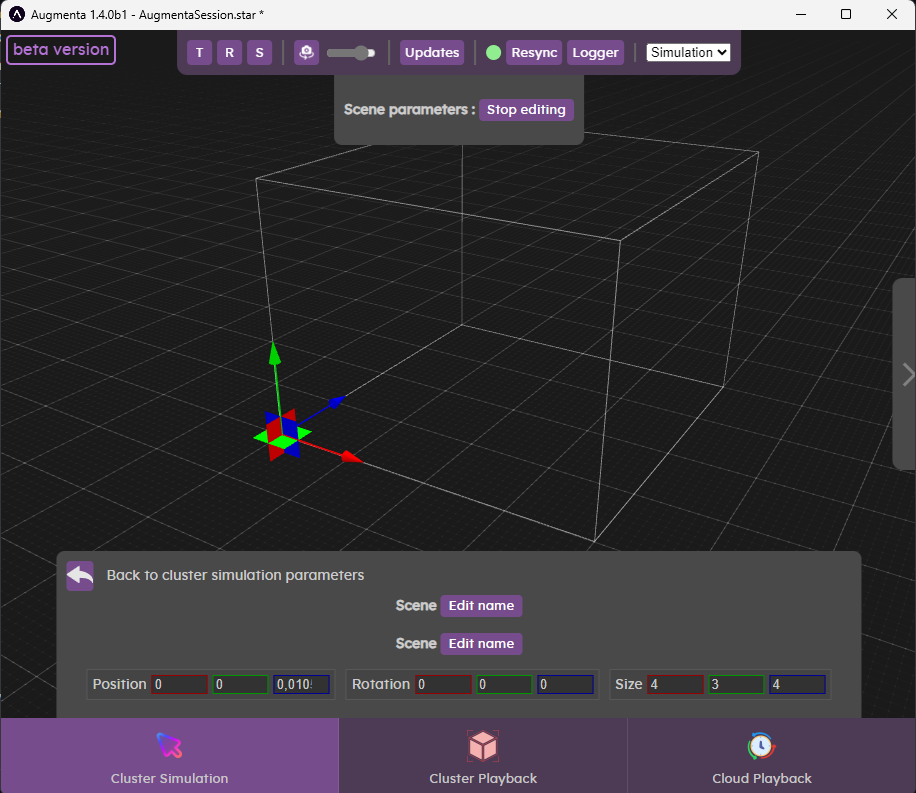Screen dimensions: 916x793
Task: Click 'Back to cluster simulation parameters' text
Action: point(235,575)
